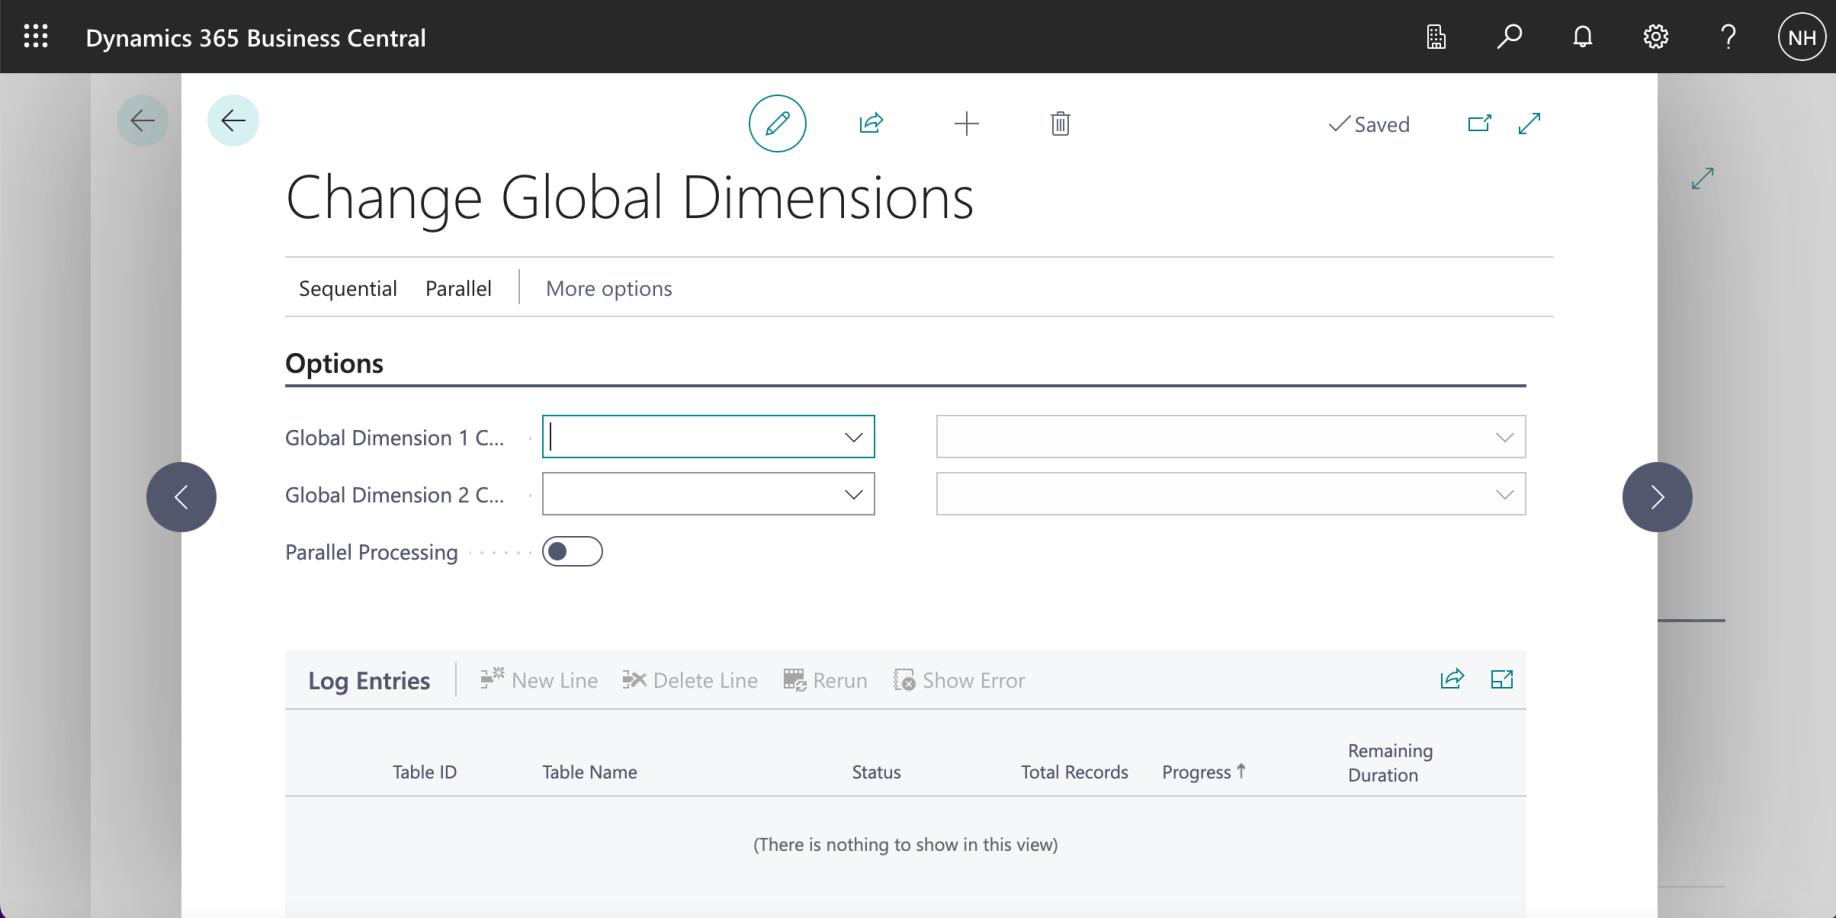Select the Parallel menu item

(458, 288)
